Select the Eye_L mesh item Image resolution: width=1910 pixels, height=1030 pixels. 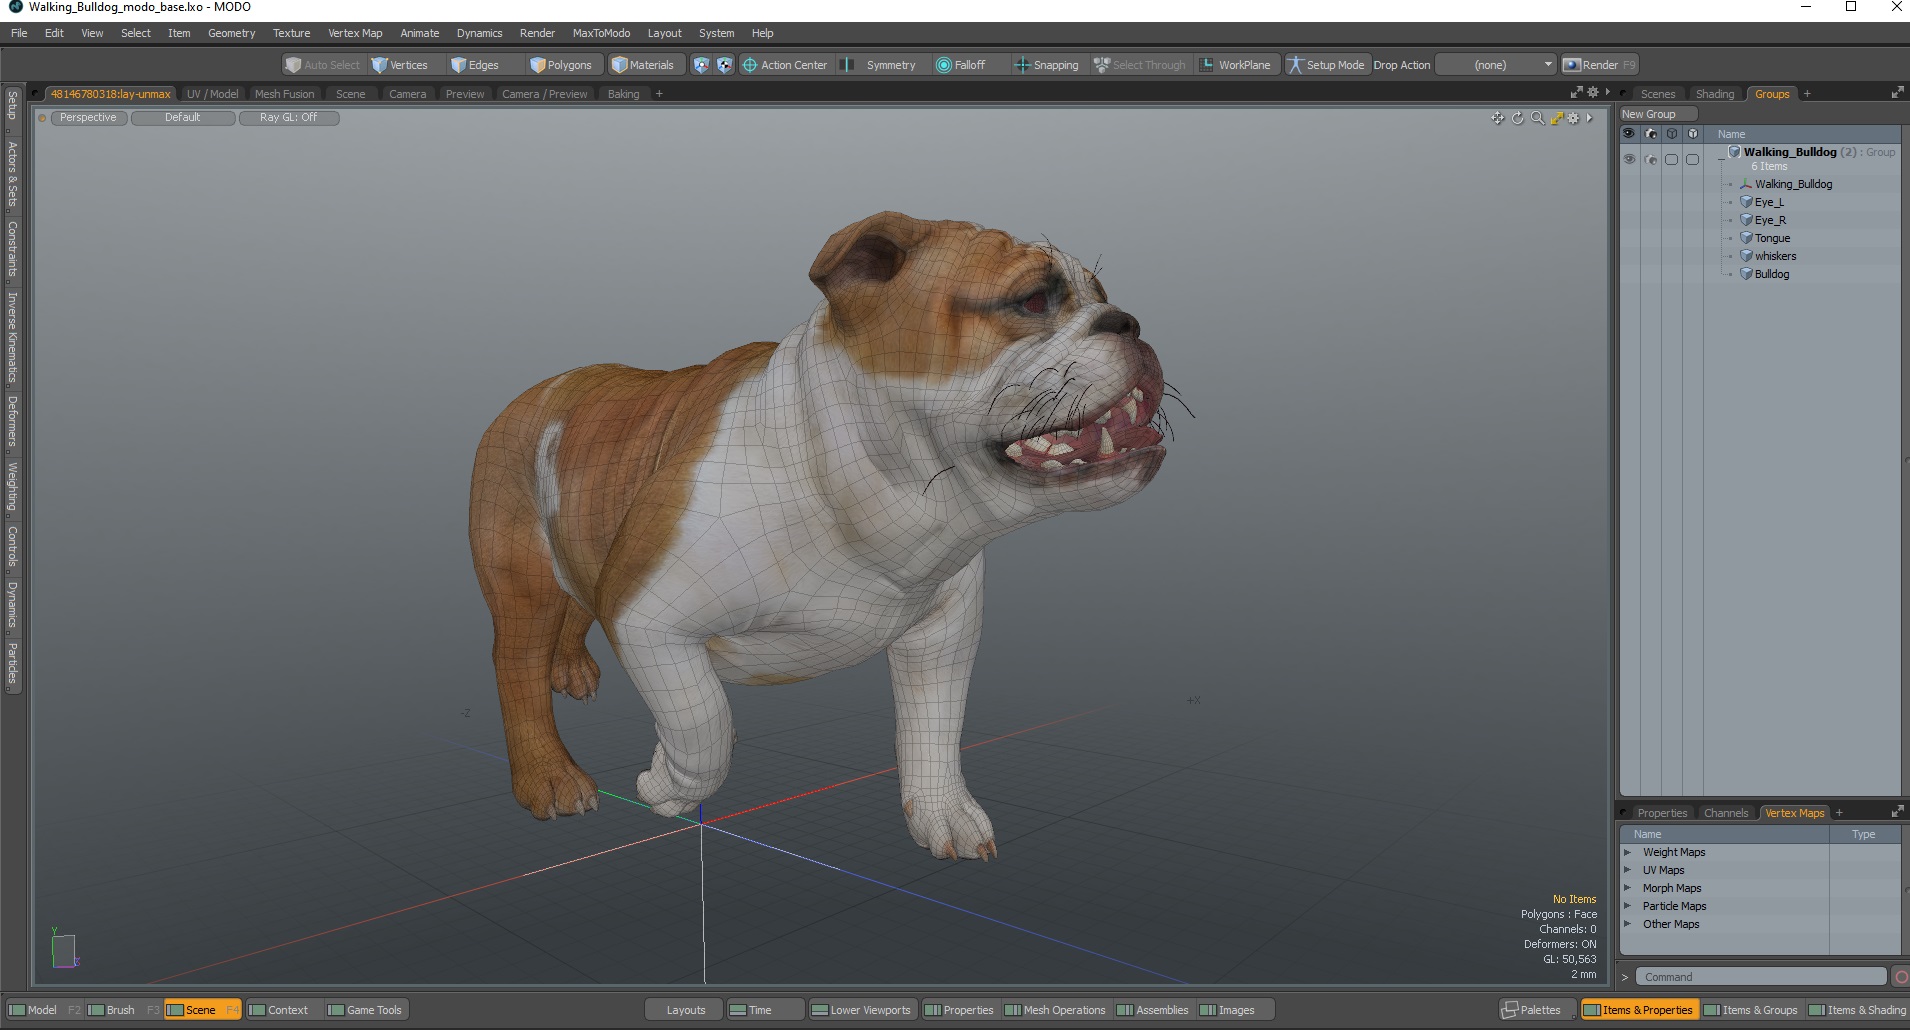click(1768, 202)
